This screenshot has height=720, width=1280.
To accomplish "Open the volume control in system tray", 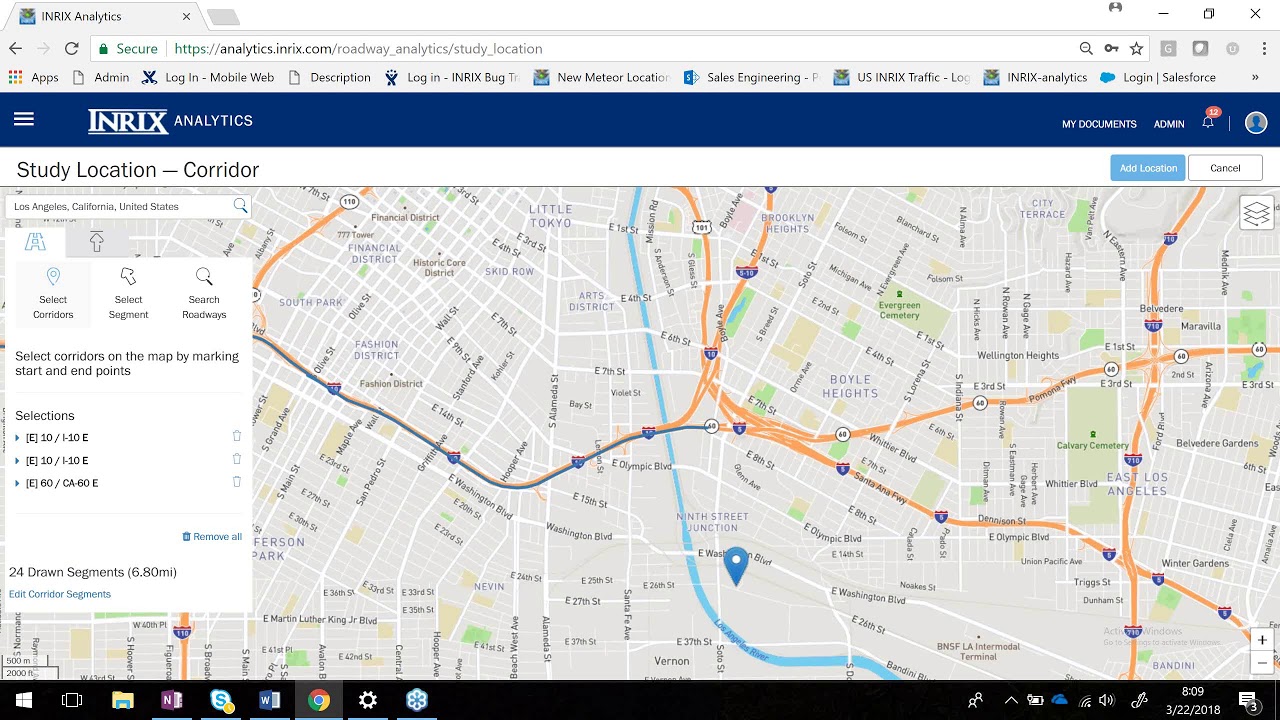I will tap(1106, 700).
